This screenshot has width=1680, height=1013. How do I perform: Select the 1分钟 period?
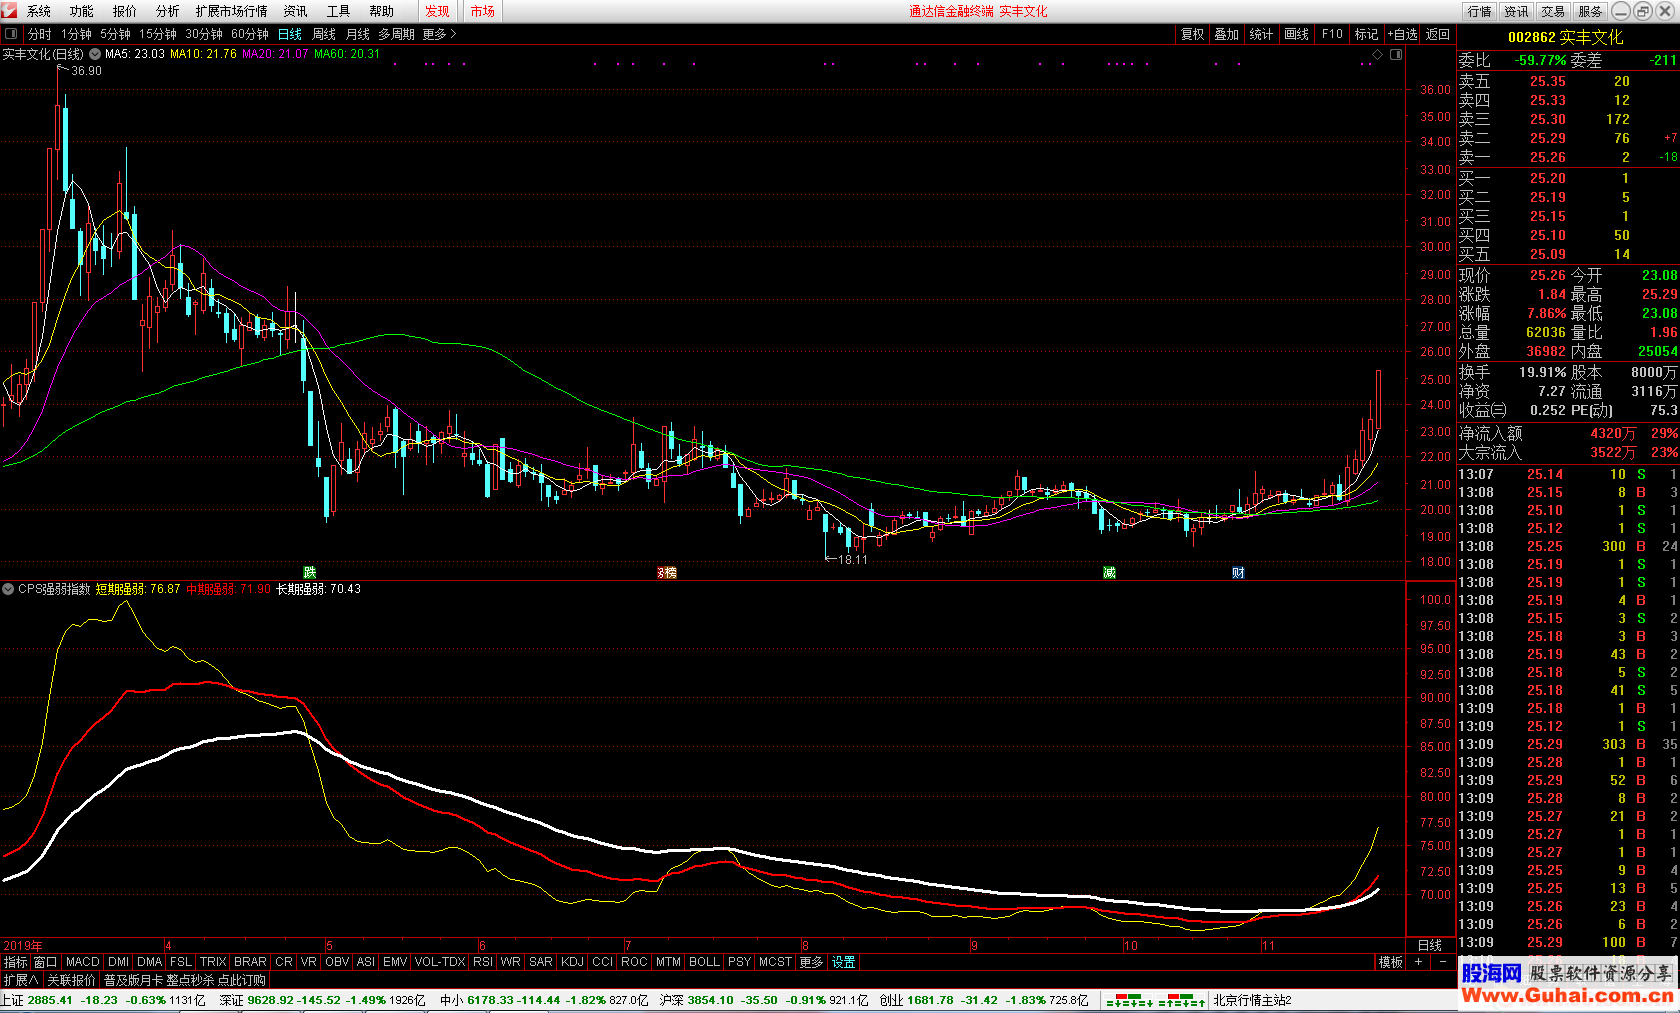[76, 34]
